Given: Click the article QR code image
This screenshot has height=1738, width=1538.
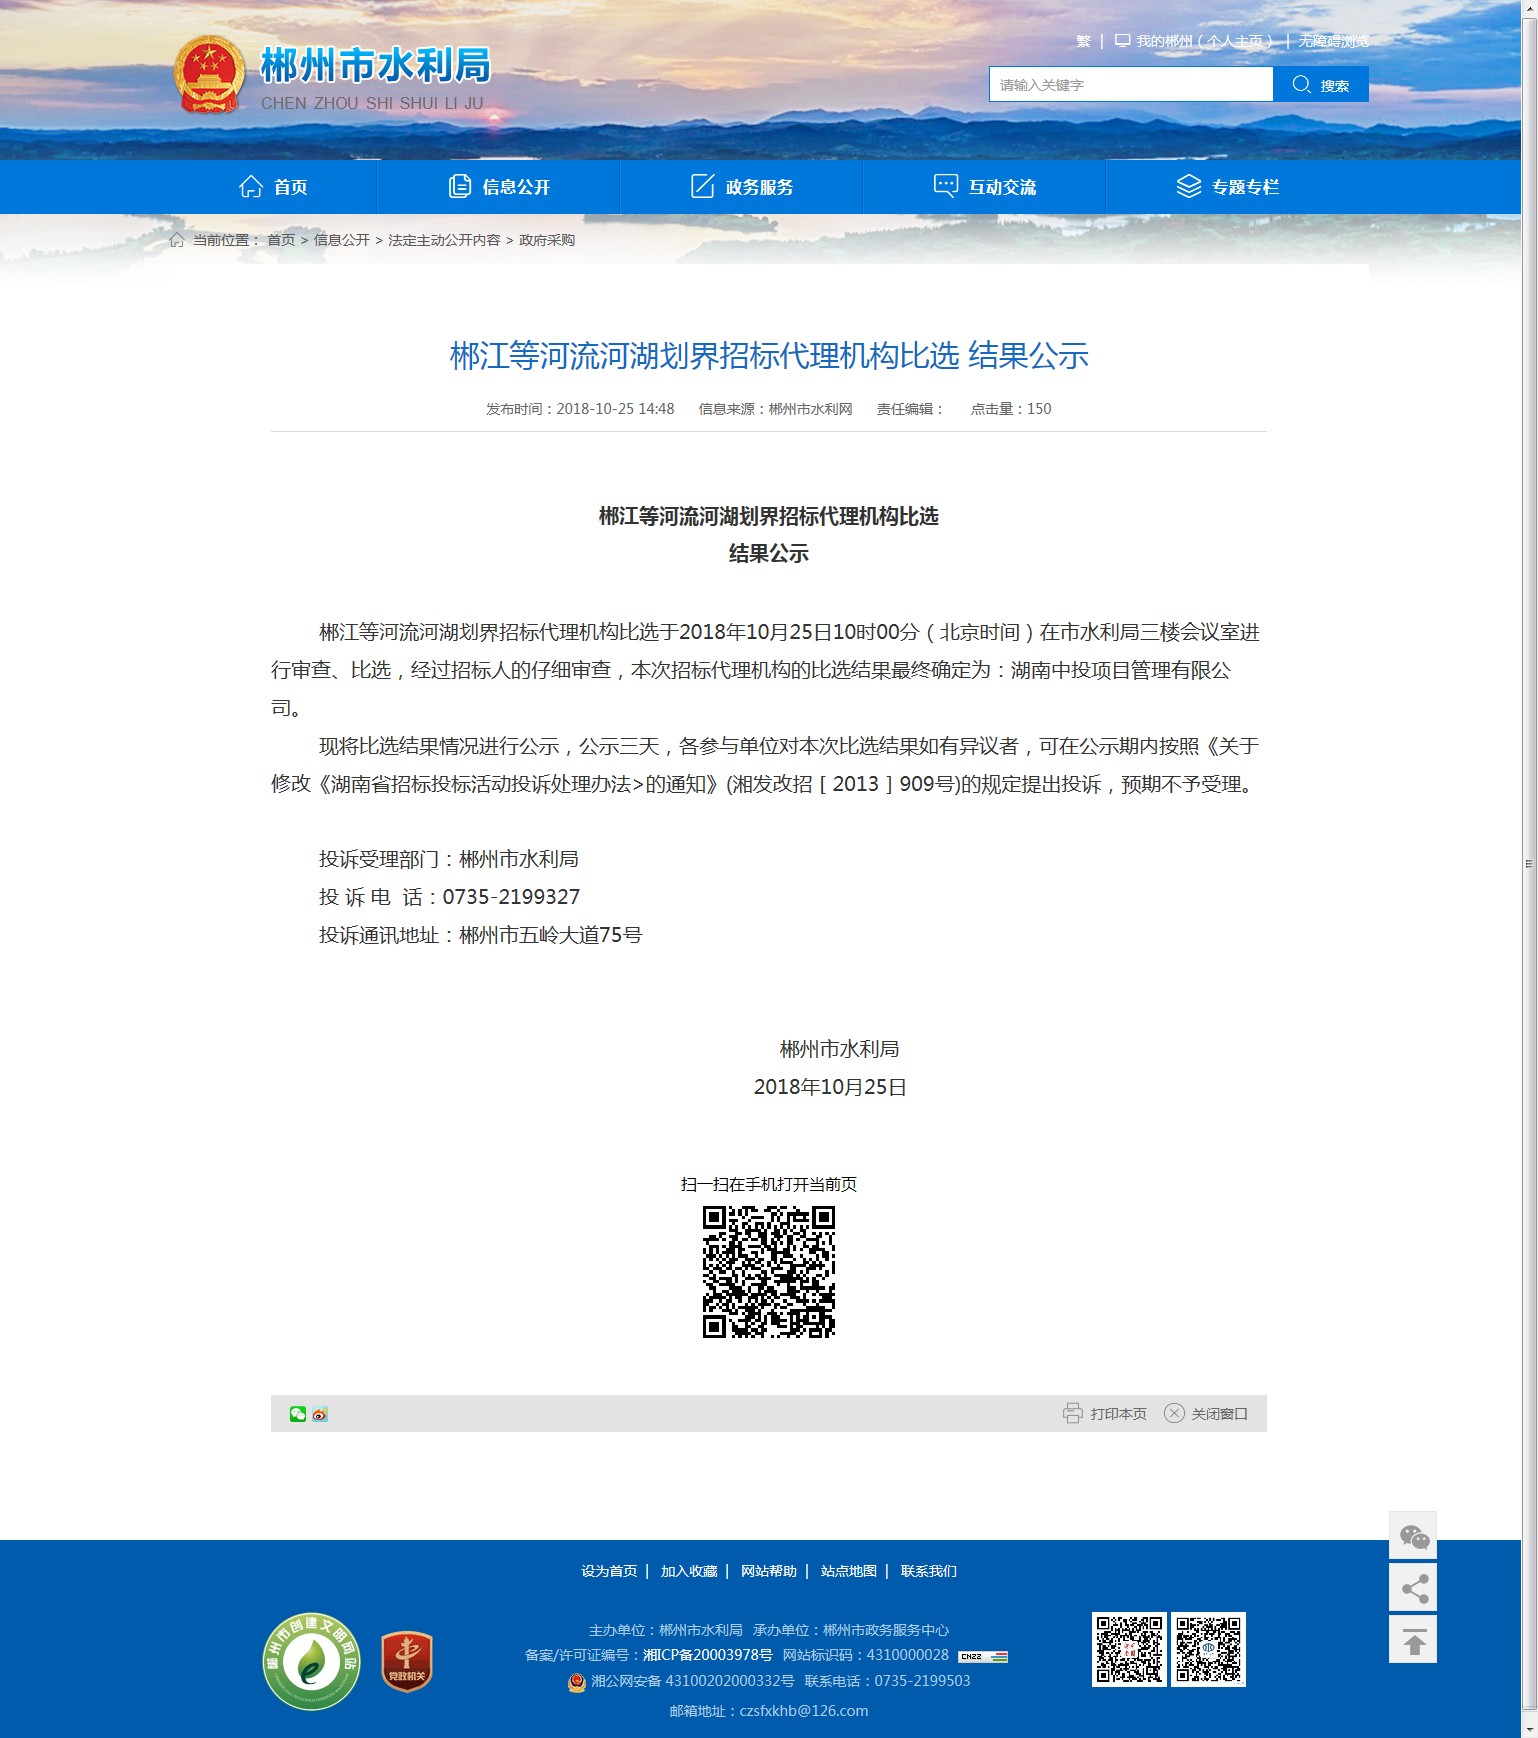Looking at the screenshot, I should pos(769,1272).
